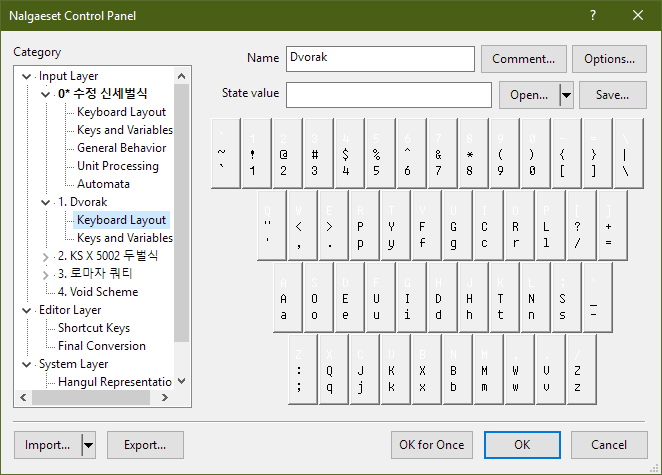Image resolution: width=662 pixels, height=475 pixels.
Task: Open Shortcut Keys in Editor Layer
Action: [94, 328]
